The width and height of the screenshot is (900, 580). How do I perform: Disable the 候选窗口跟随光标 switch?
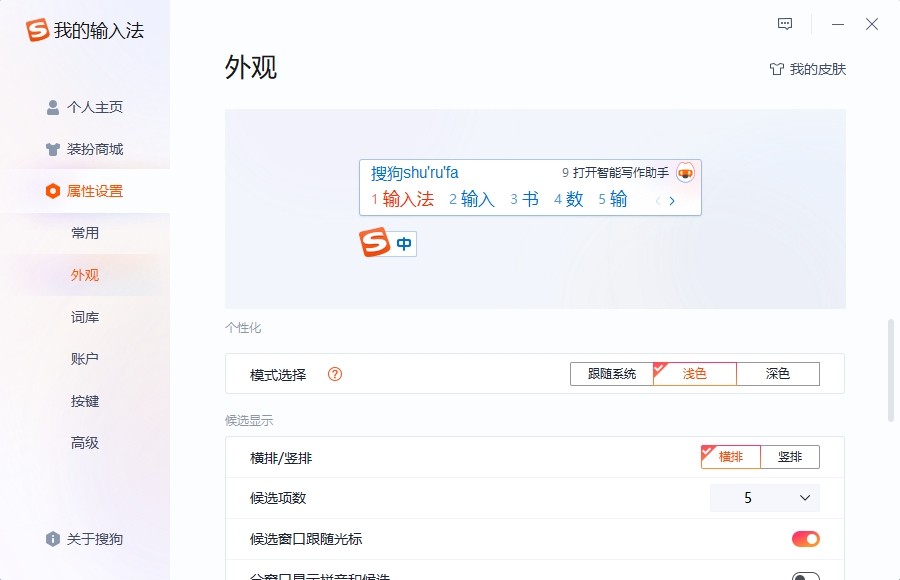click(x=805, y=537)
